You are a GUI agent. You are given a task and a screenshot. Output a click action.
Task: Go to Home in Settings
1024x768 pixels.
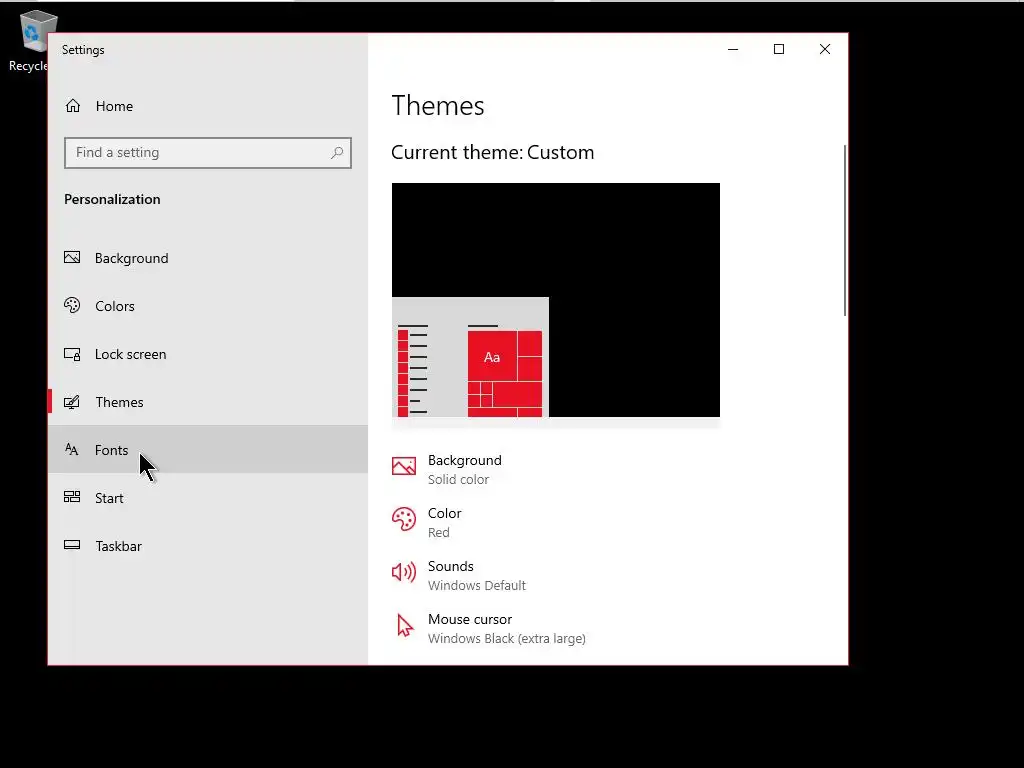tap(208, 106)
